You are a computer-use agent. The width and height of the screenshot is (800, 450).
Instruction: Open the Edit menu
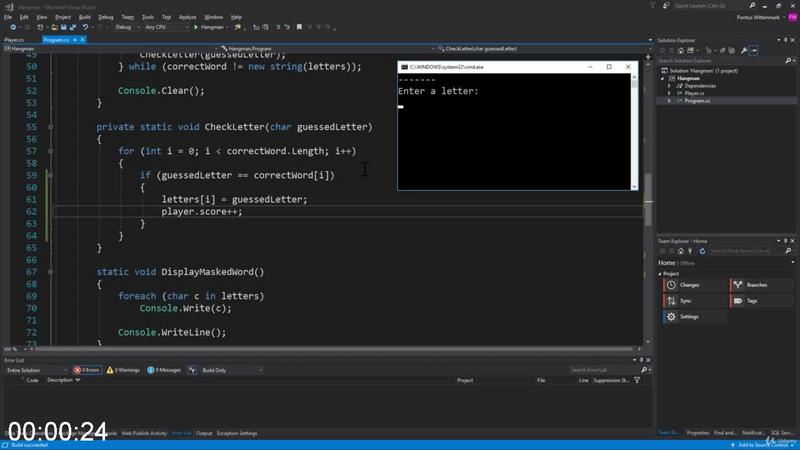[x=24, y=17]
